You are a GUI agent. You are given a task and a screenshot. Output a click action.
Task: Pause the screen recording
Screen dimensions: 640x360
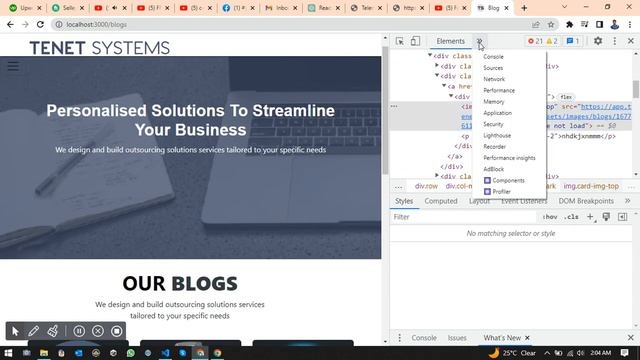click(79, 331)
